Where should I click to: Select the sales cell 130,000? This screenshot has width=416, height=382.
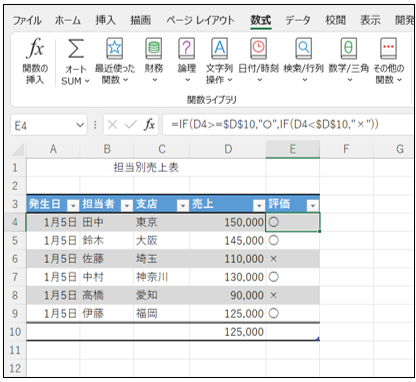[228, 277]
